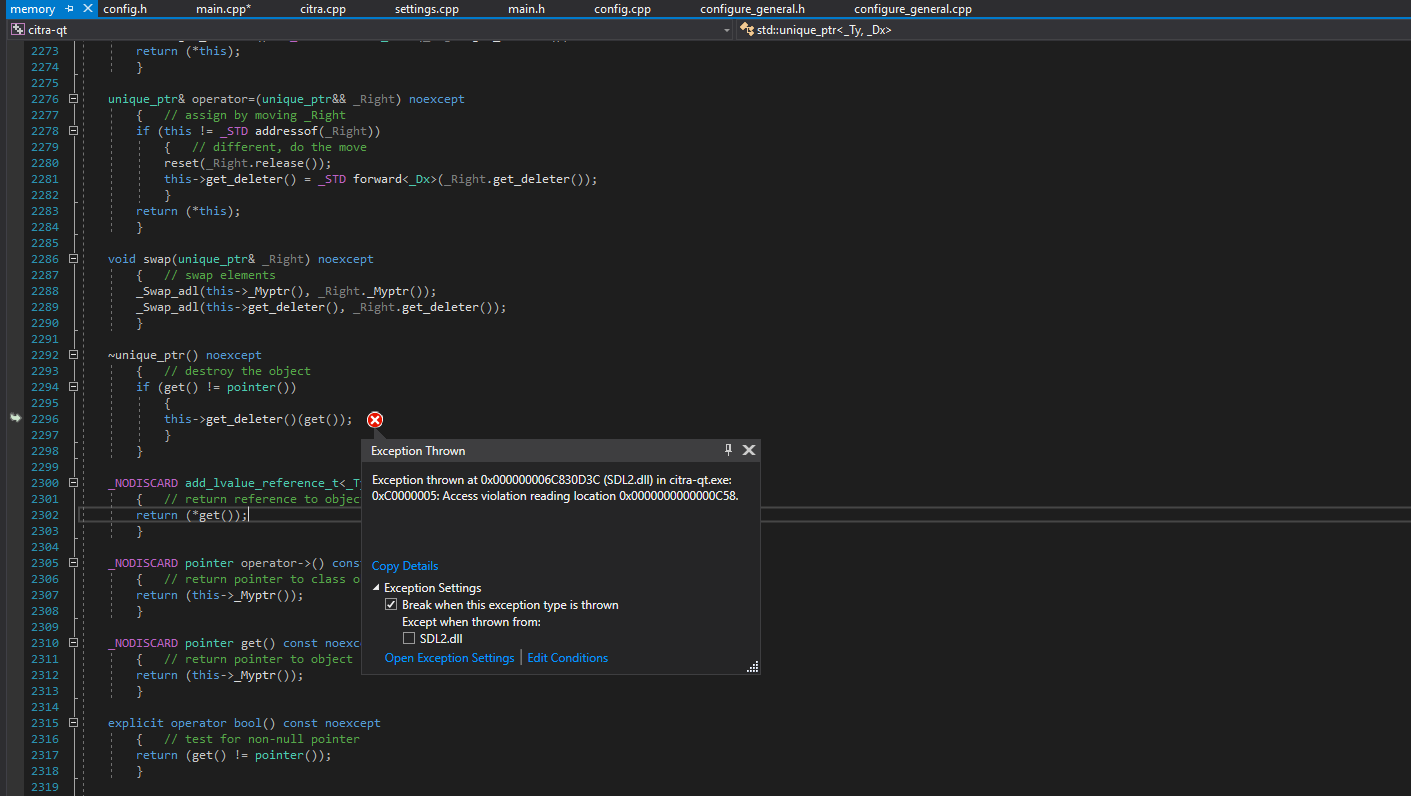Pin the Exception Thrown popup open

coord(729,450)
